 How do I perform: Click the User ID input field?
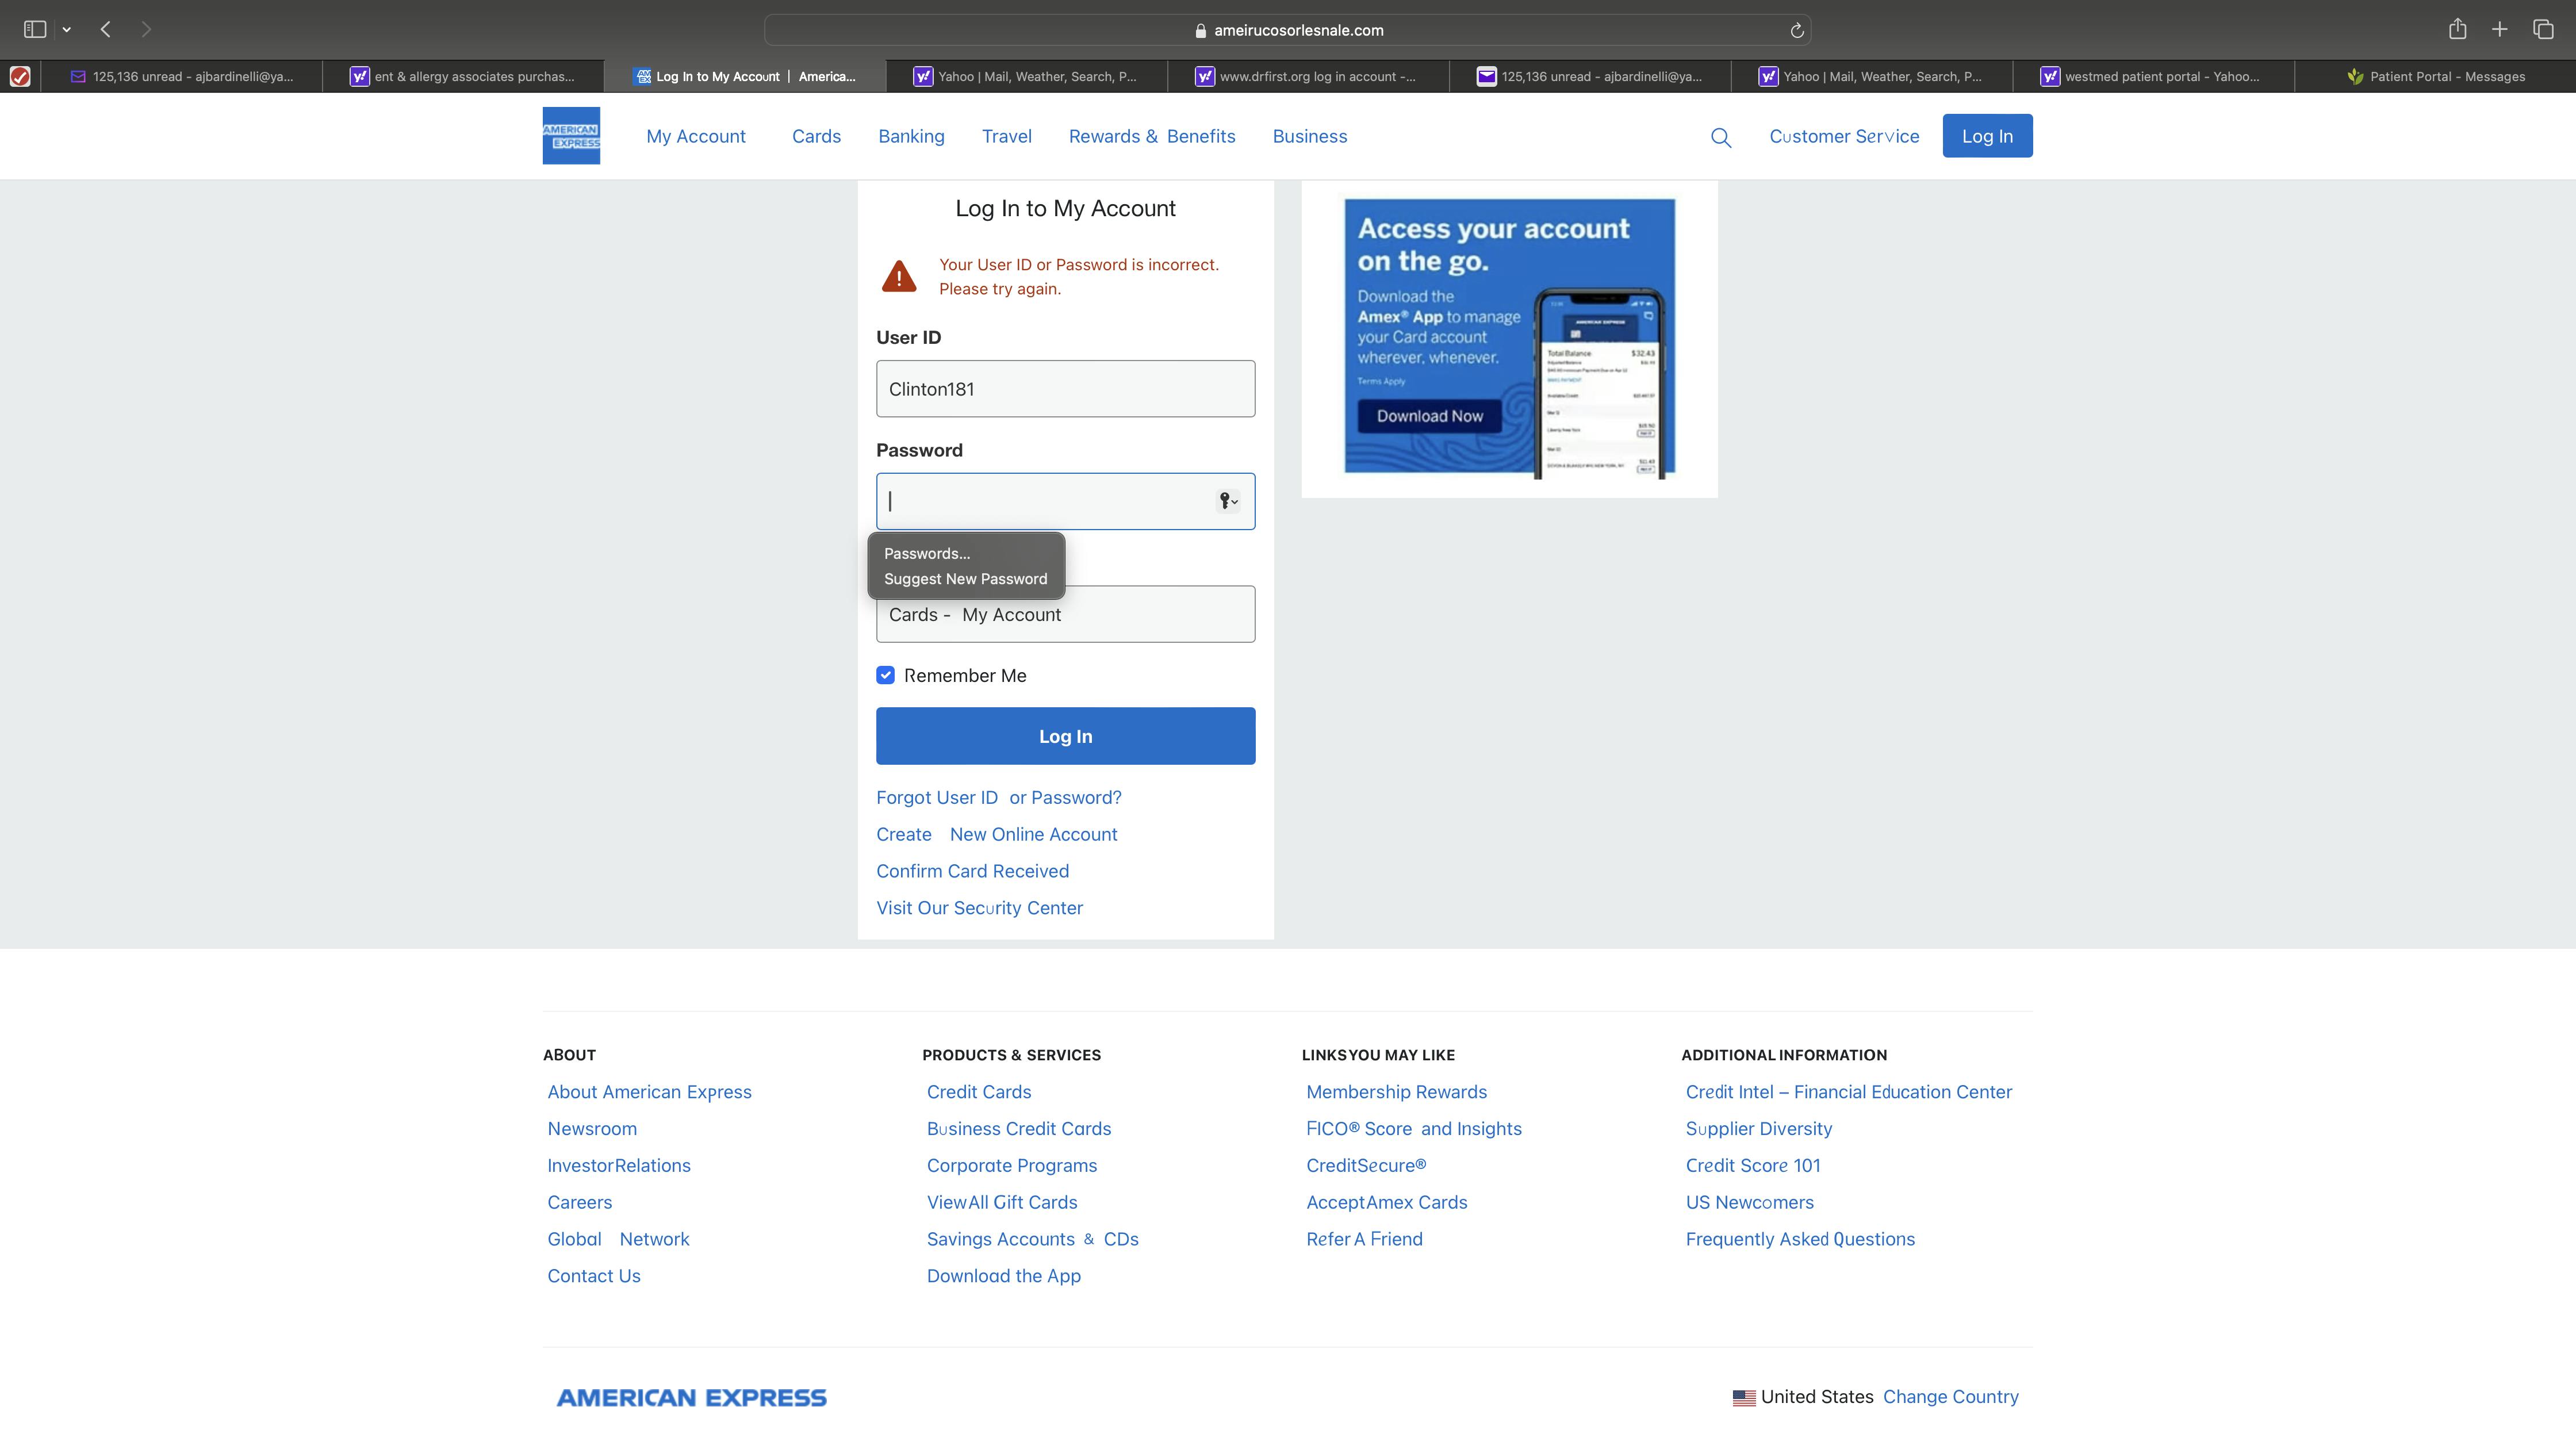[1065, 389]
